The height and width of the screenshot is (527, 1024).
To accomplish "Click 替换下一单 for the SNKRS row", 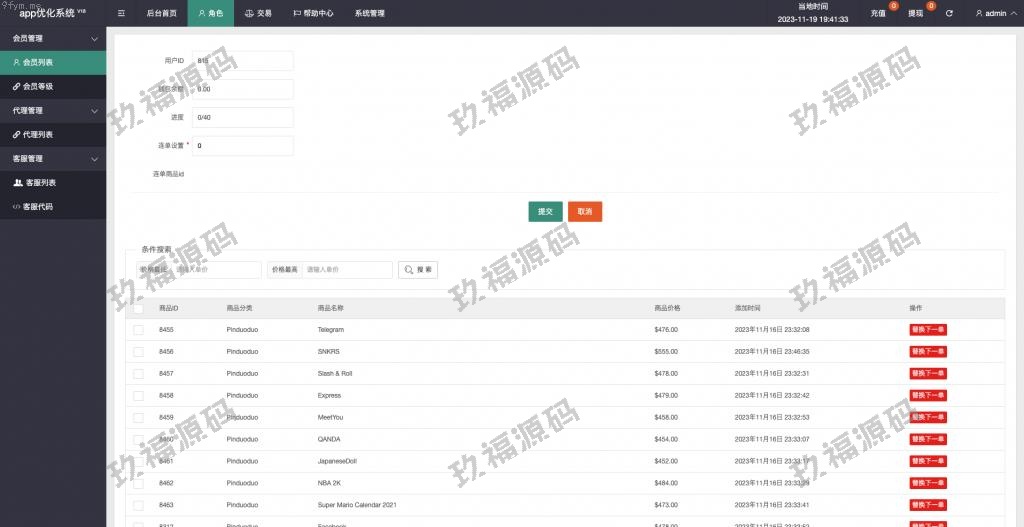I will point(927,351).
